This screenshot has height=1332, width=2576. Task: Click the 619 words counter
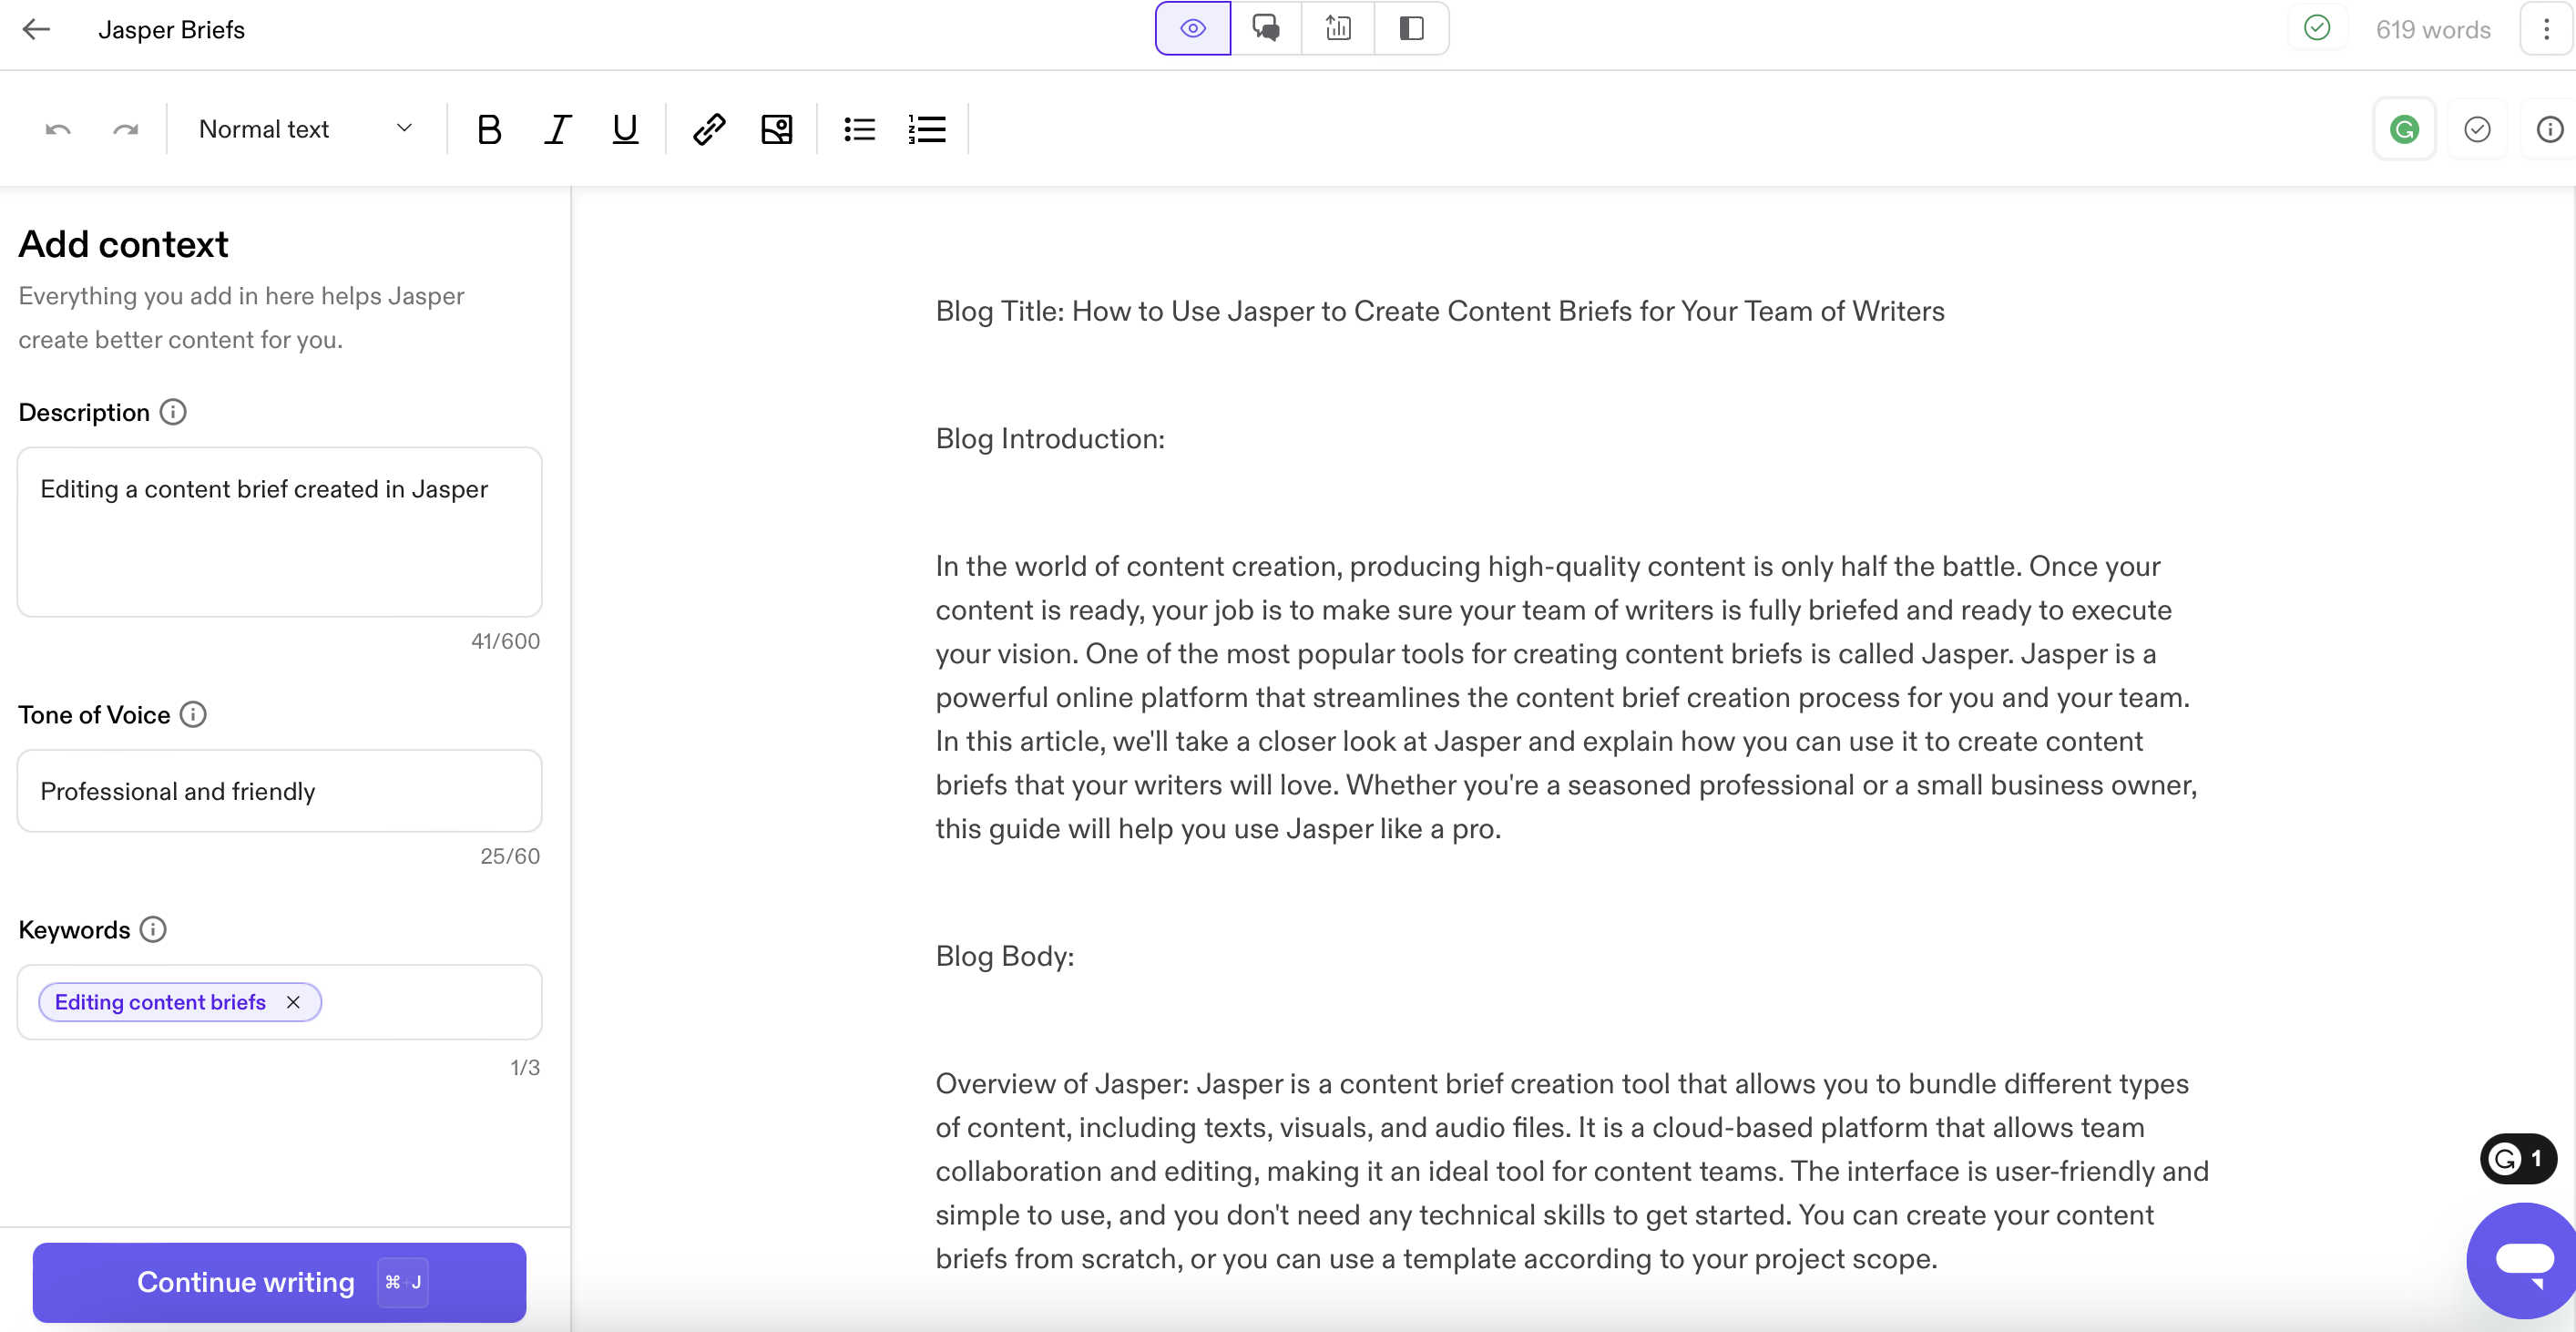[2433, 29]
